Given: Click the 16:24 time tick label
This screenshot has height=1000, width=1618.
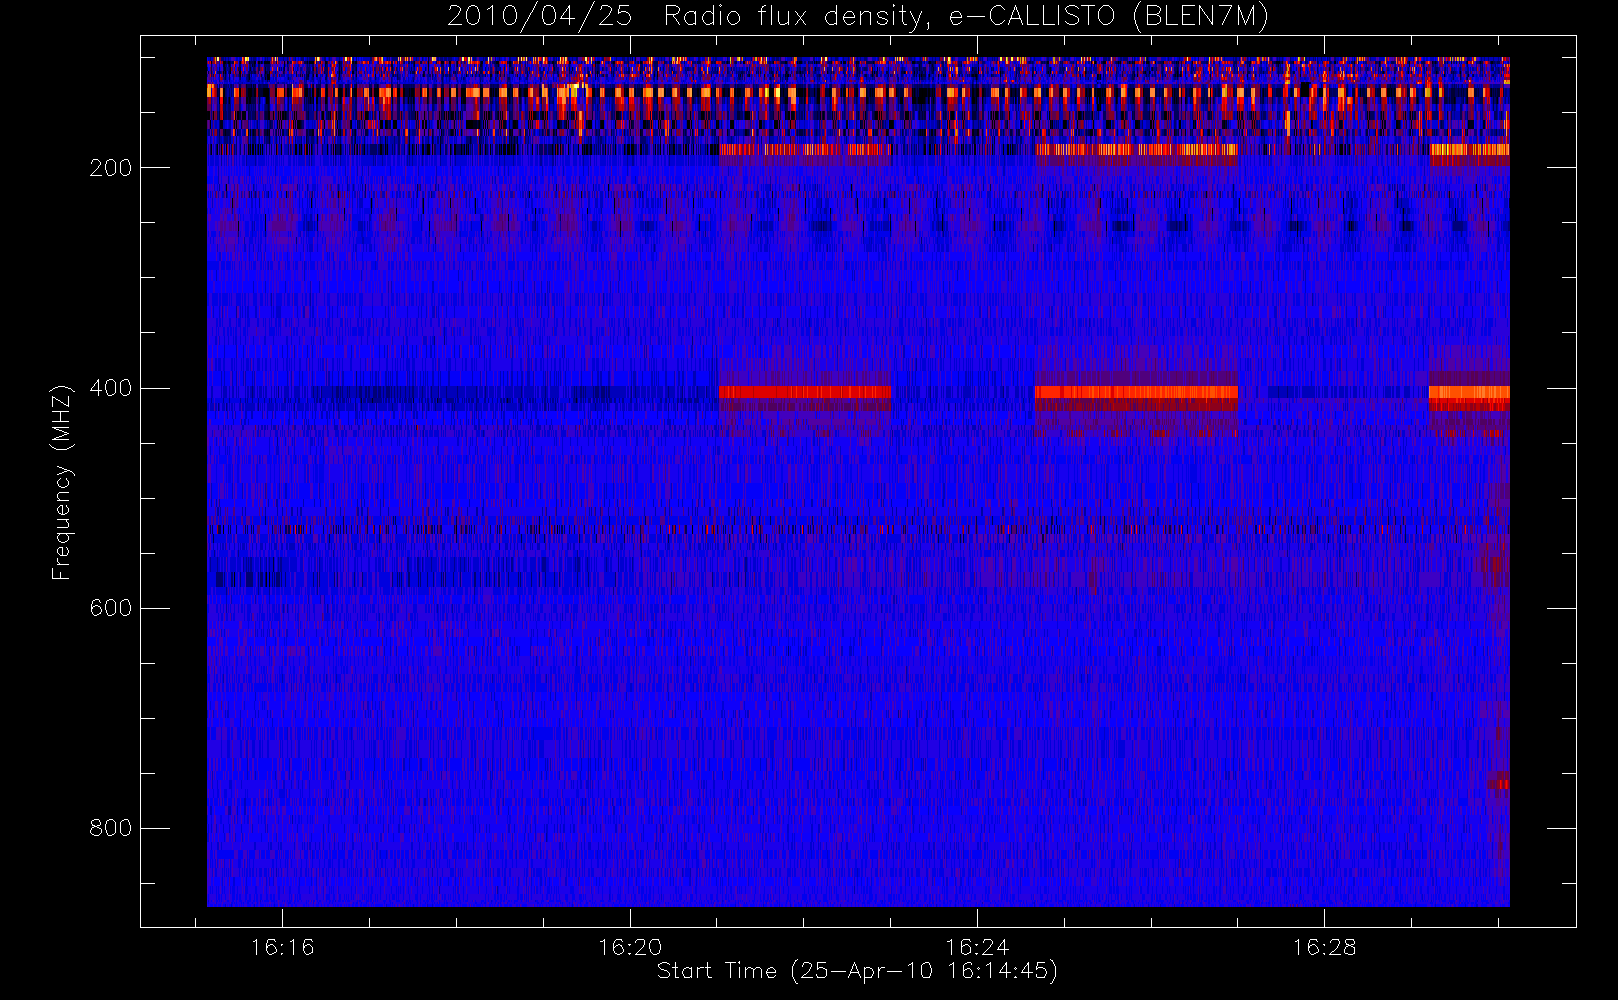Looking at the screenshot, I should (x=977, y=947).
